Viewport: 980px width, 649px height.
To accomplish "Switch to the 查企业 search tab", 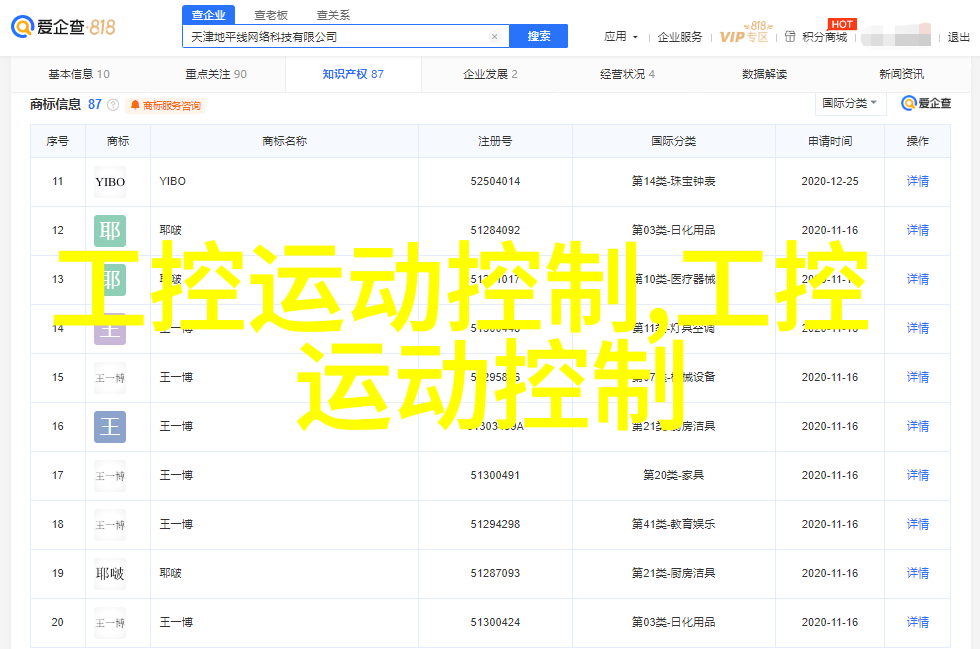I will [x=209, y=15].
